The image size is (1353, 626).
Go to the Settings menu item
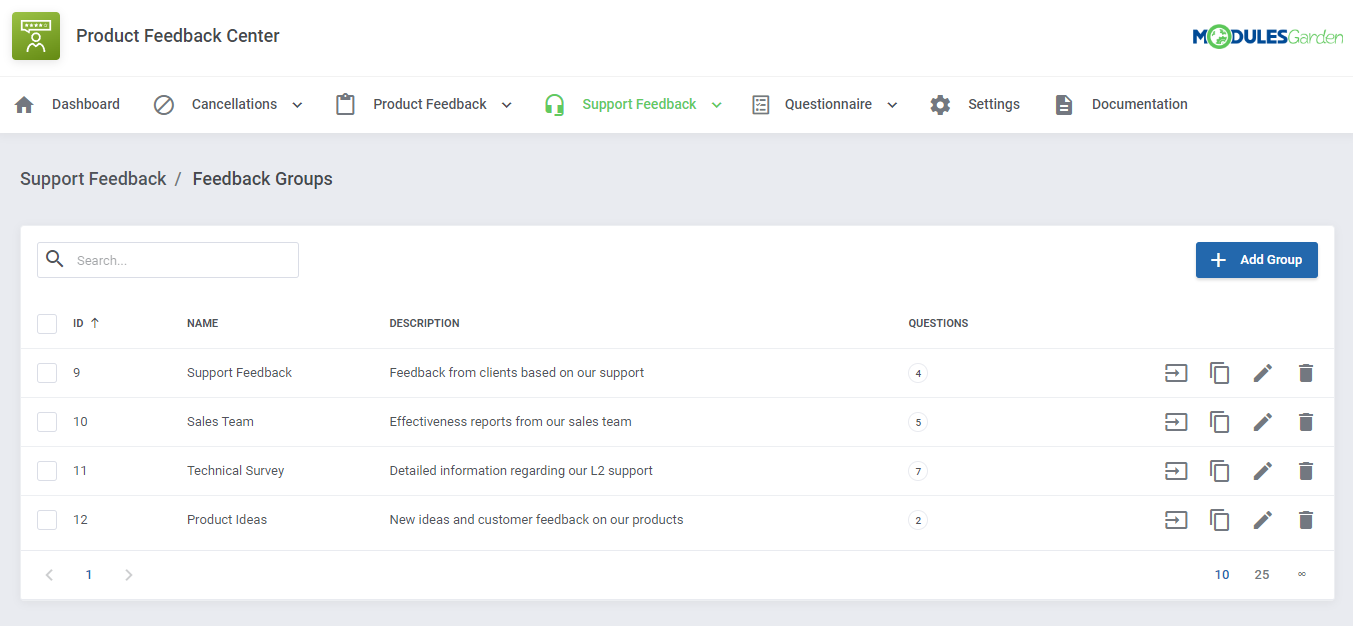click(994, 103)
